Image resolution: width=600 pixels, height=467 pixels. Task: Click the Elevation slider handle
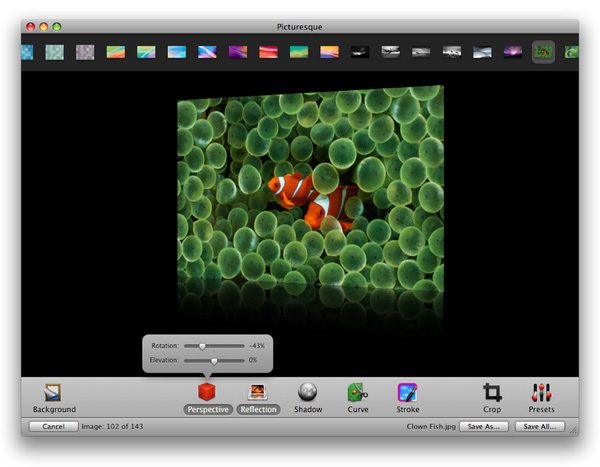click(214, 361)
